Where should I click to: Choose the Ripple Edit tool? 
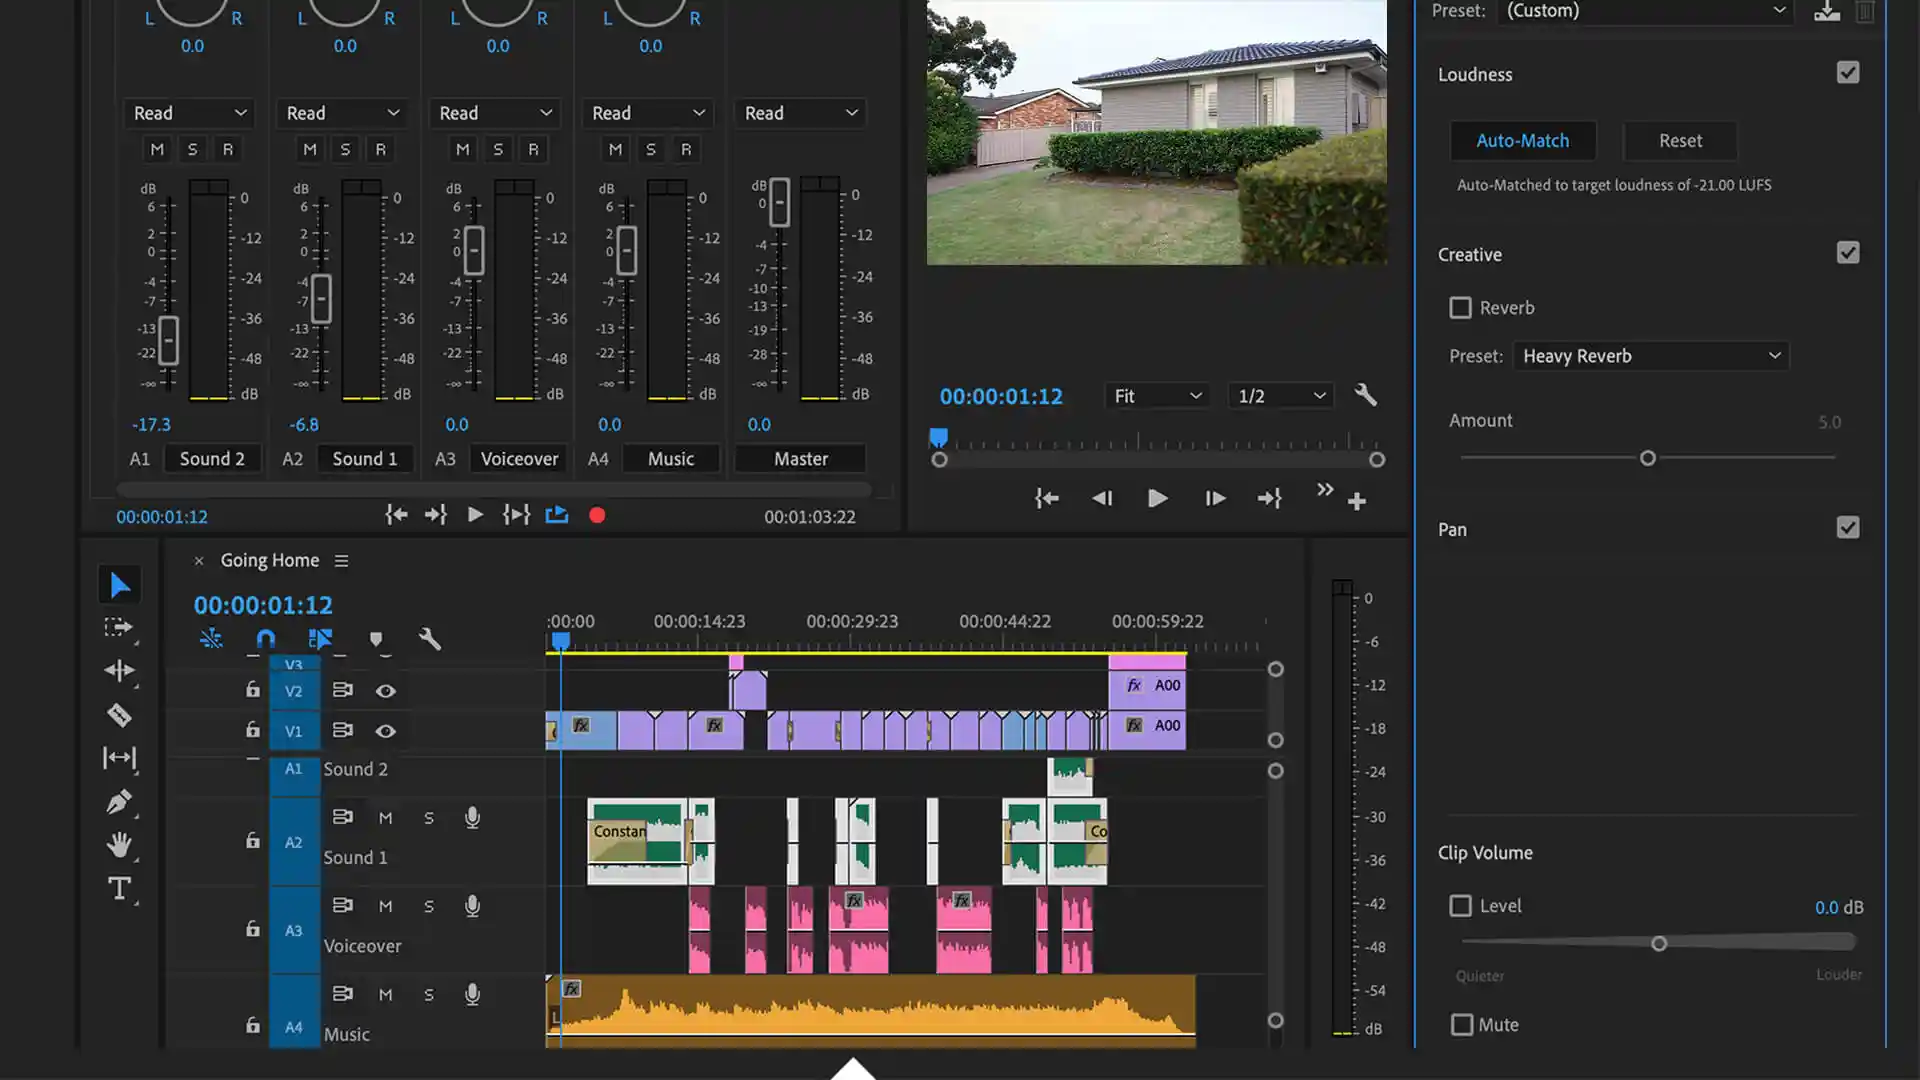[x=119, y=671]
